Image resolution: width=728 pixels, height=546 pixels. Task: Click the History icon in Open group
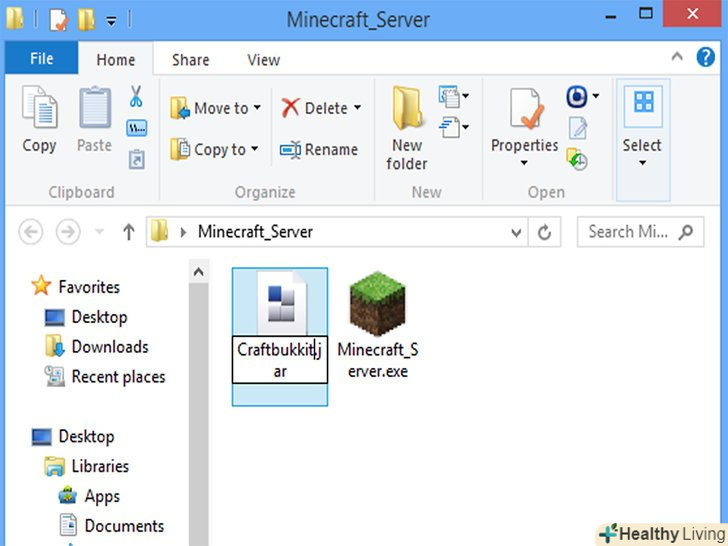click(577, 159)
